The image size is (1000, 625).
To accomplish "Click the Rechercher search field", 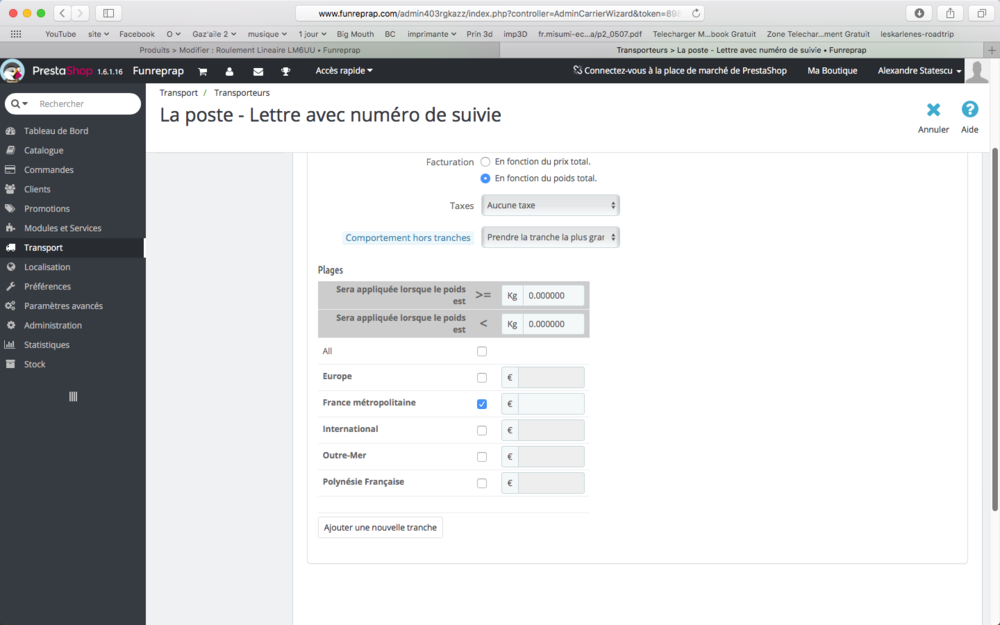I will pos(86,103).
